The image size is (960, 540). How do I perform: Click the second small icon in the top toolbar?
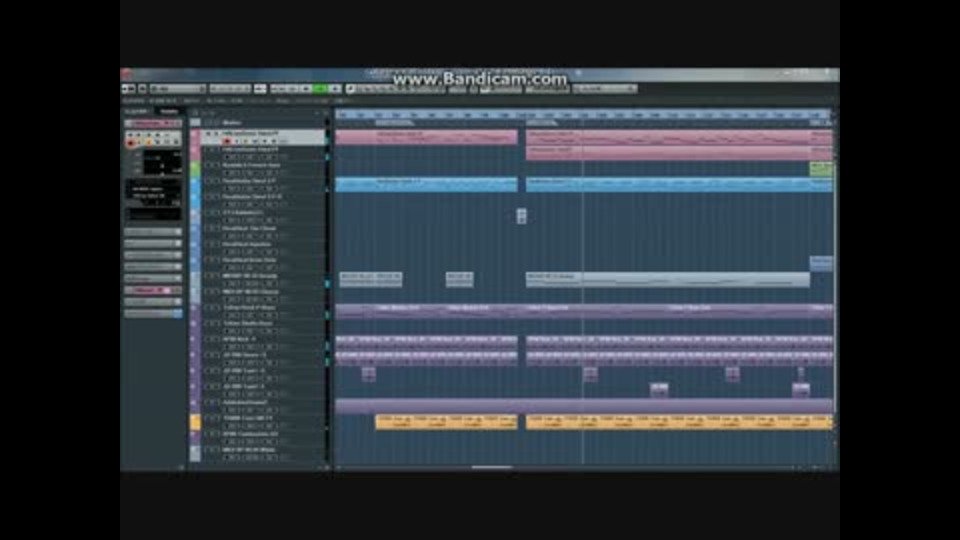coord(142,89)
